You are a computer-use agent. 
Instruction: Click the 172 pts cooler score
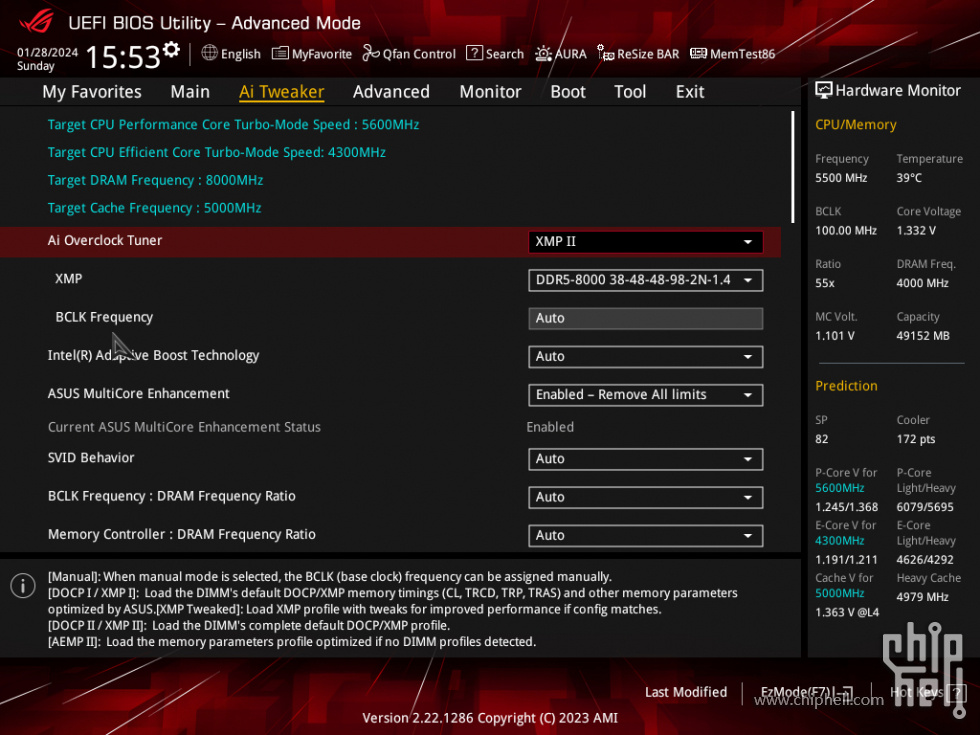[x=916, y=439]
